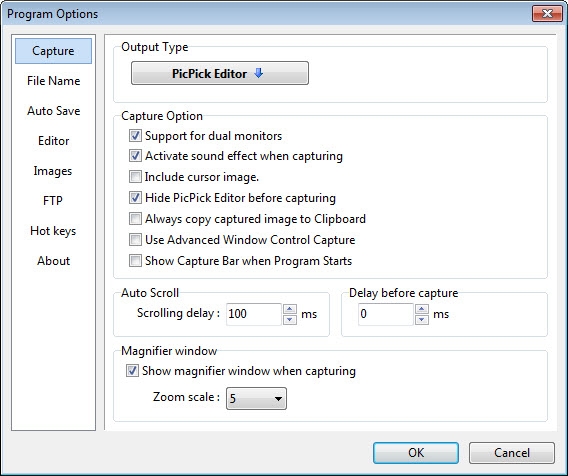The height and width of the screenshot is (476, 568).
Task: Select the FTP settings page
Action: pyautogui.click(x=53, y=200)
